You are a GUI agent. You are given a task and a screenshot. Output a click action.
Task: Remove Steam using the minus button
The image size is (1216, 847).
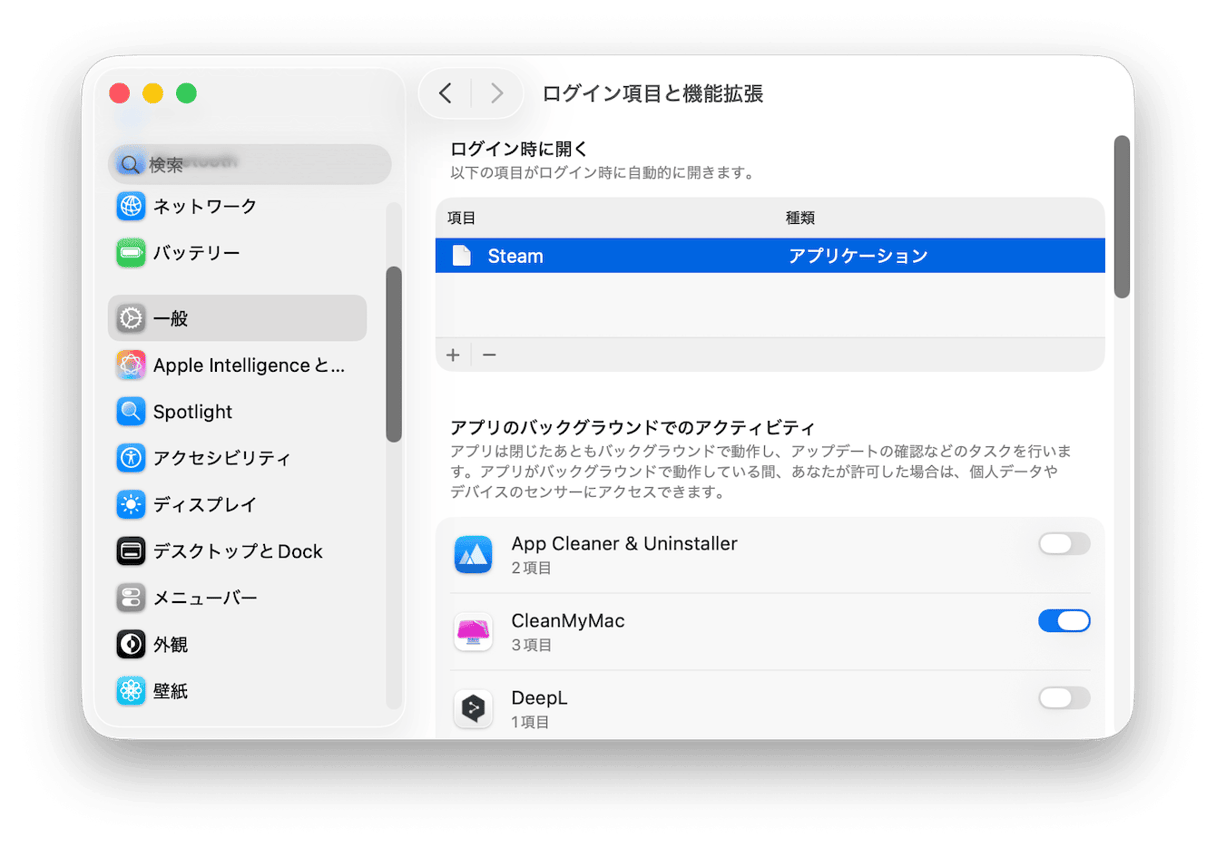tap(489, 354)
